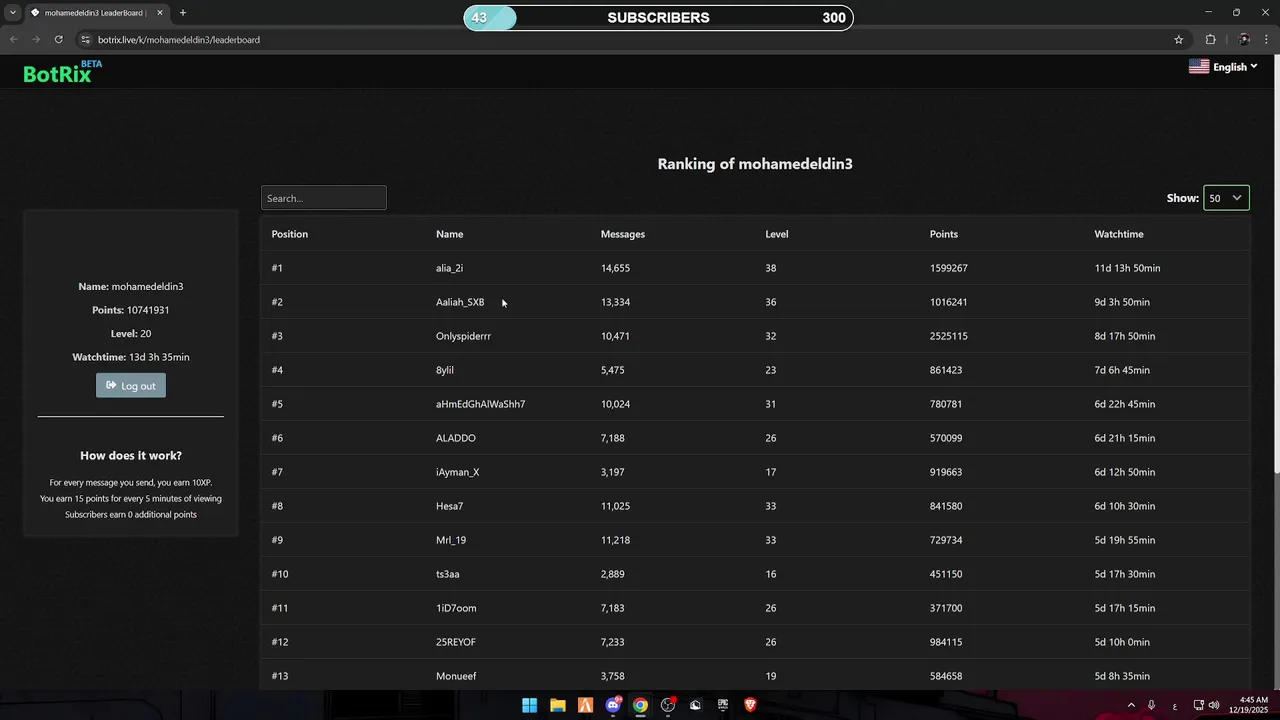Sort by the Messages column header

[622, 234]
